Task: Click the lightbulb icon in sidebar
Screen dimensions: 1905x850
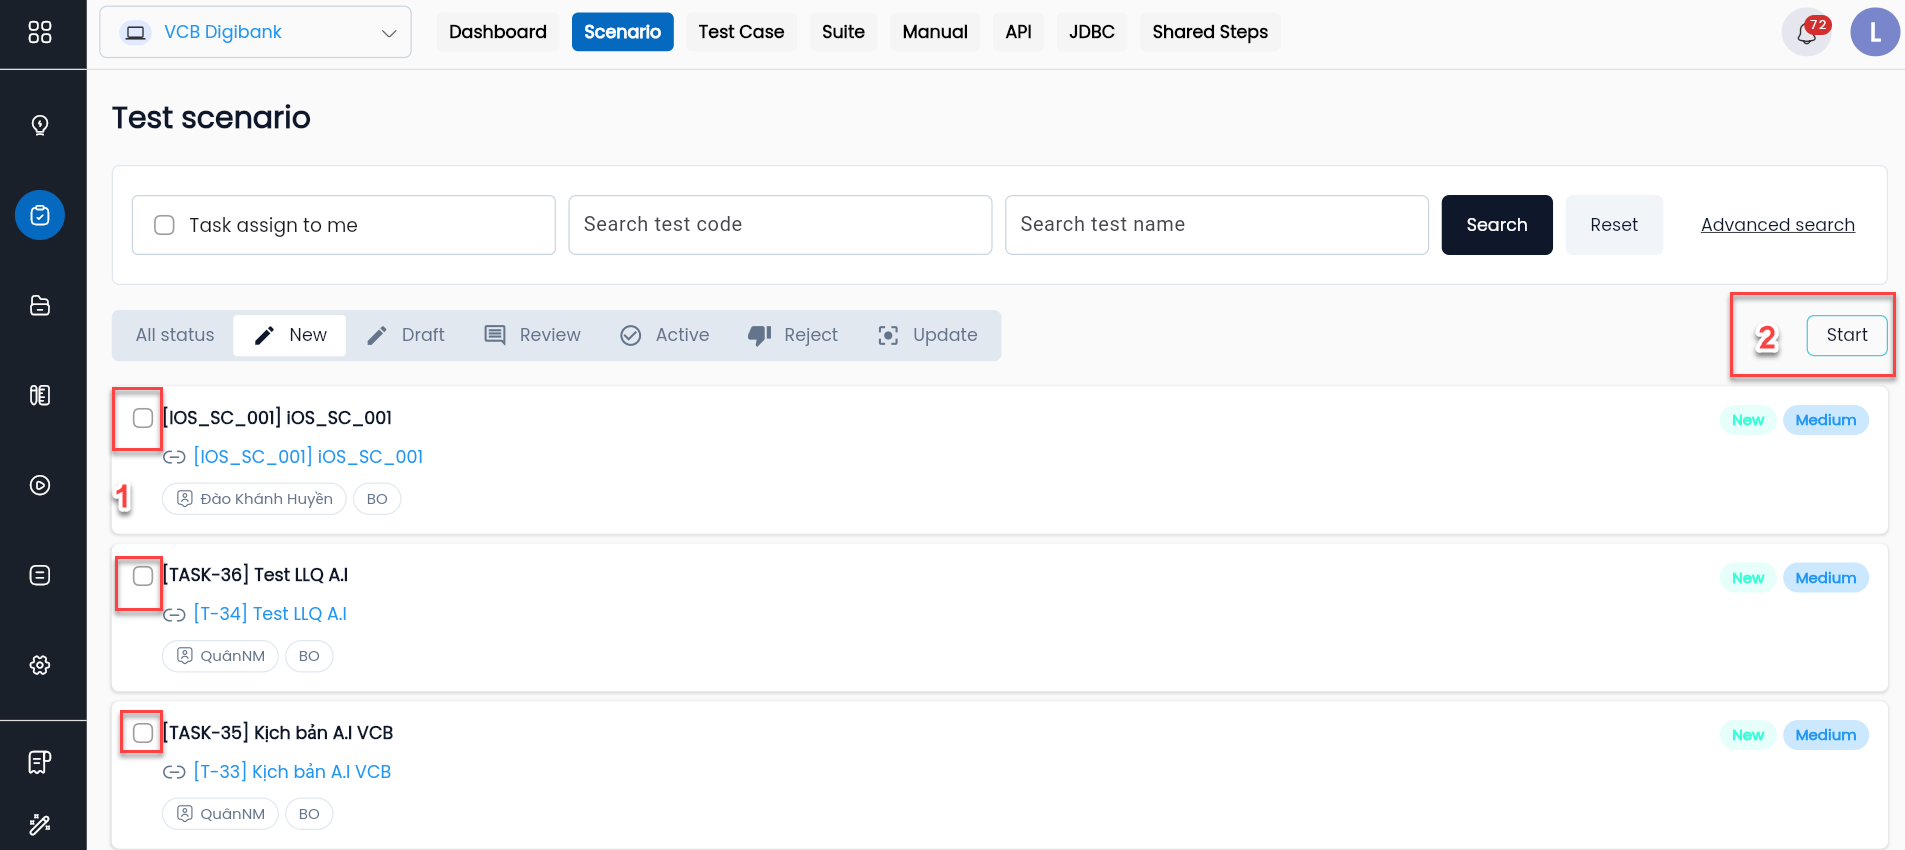Action: (40, 125)
